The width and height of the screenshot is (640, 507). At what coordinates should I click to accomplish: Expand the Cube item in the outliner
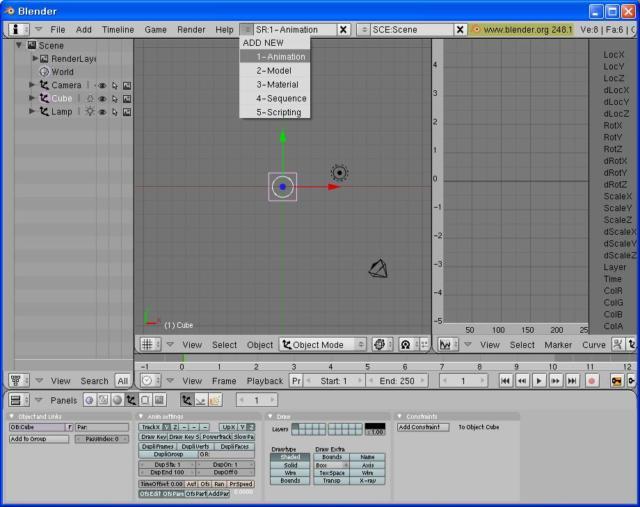tap(32, 98)
